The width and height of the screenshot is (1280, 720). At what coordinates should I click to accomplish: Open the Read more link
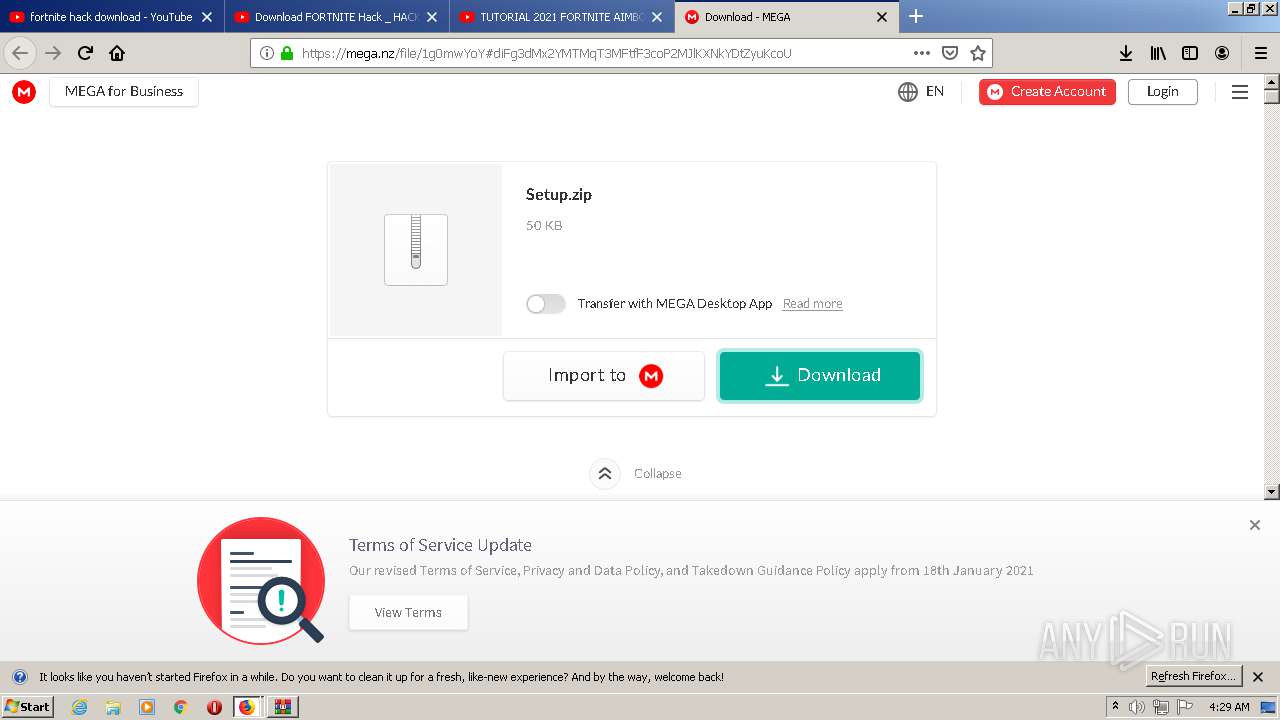[812, 304]
